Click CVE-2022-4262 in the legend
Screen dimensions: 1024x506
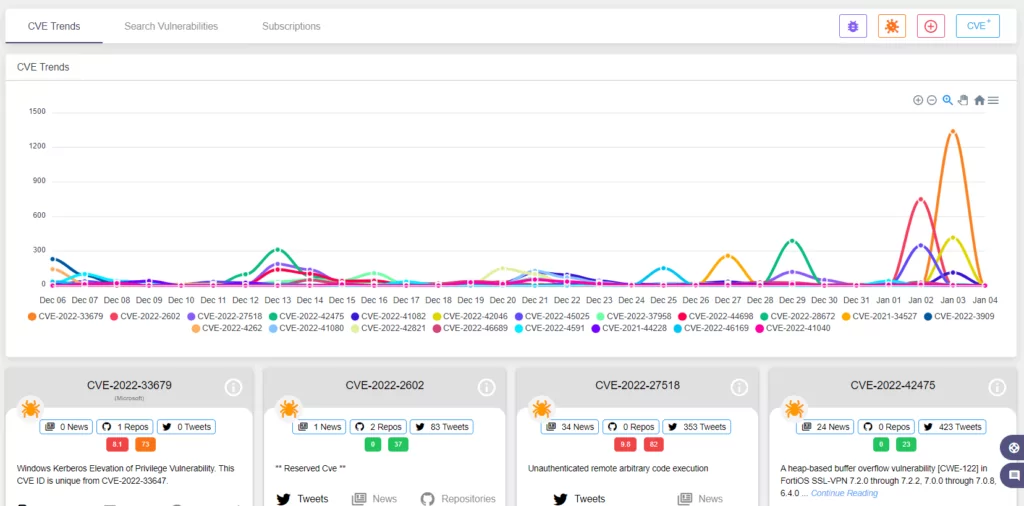pos(227,328)
